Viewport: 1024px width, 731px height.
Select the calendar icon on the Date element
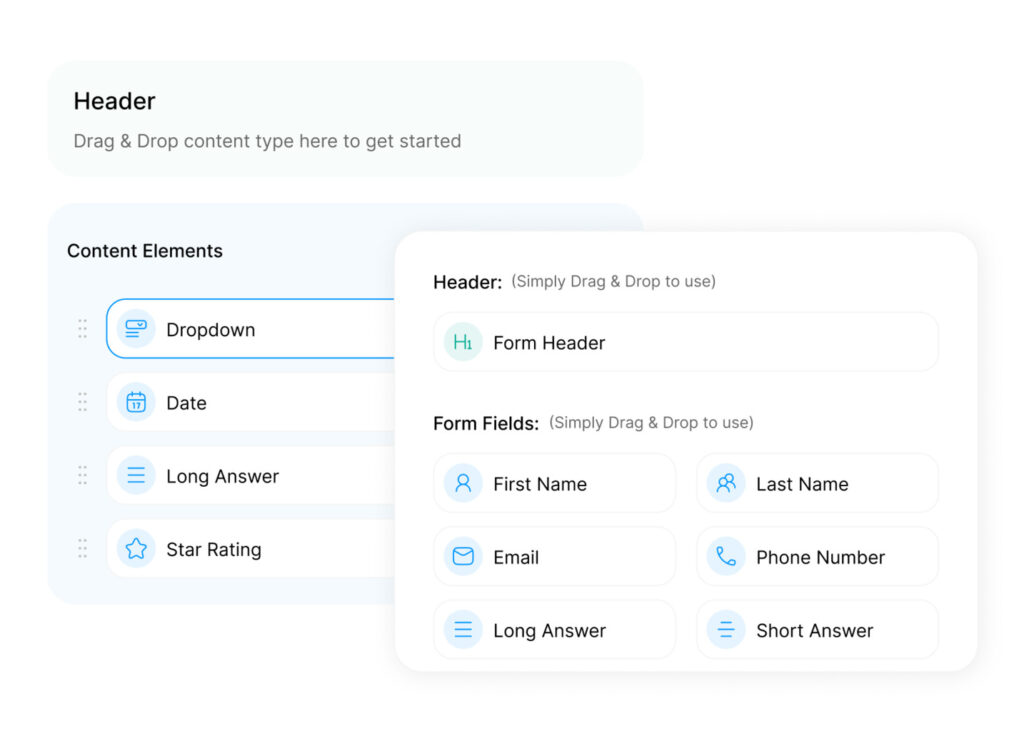136,402
